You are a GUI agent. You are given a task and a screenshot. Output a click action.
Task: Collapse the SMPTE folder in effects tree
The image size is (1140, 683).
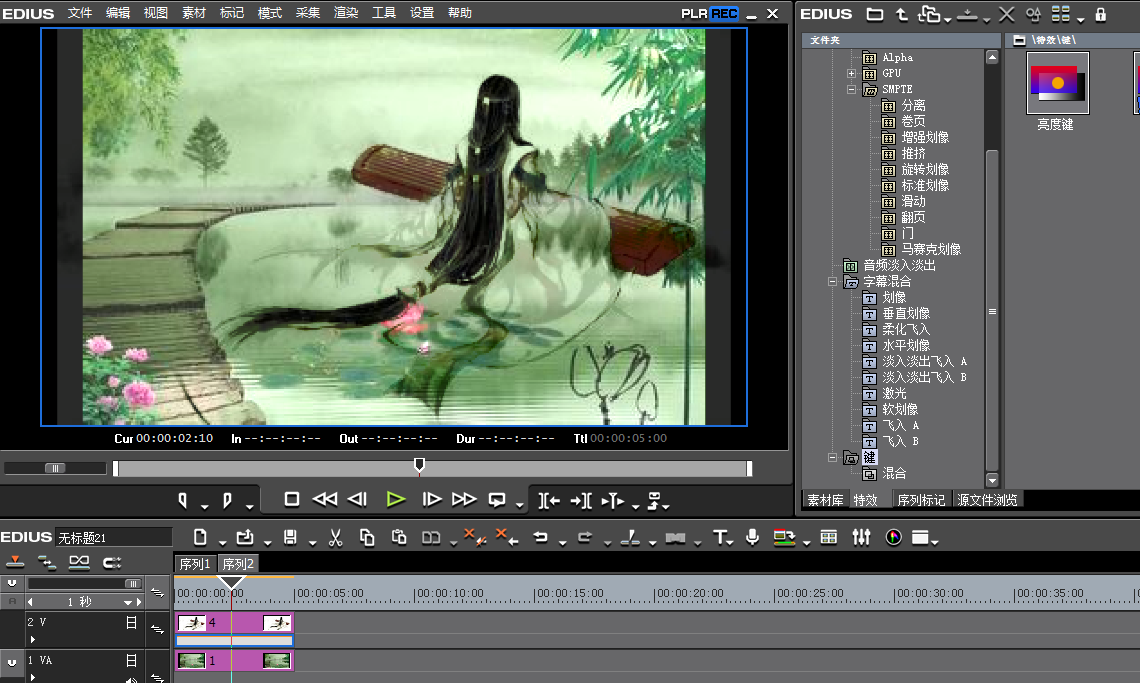[851, 89]
